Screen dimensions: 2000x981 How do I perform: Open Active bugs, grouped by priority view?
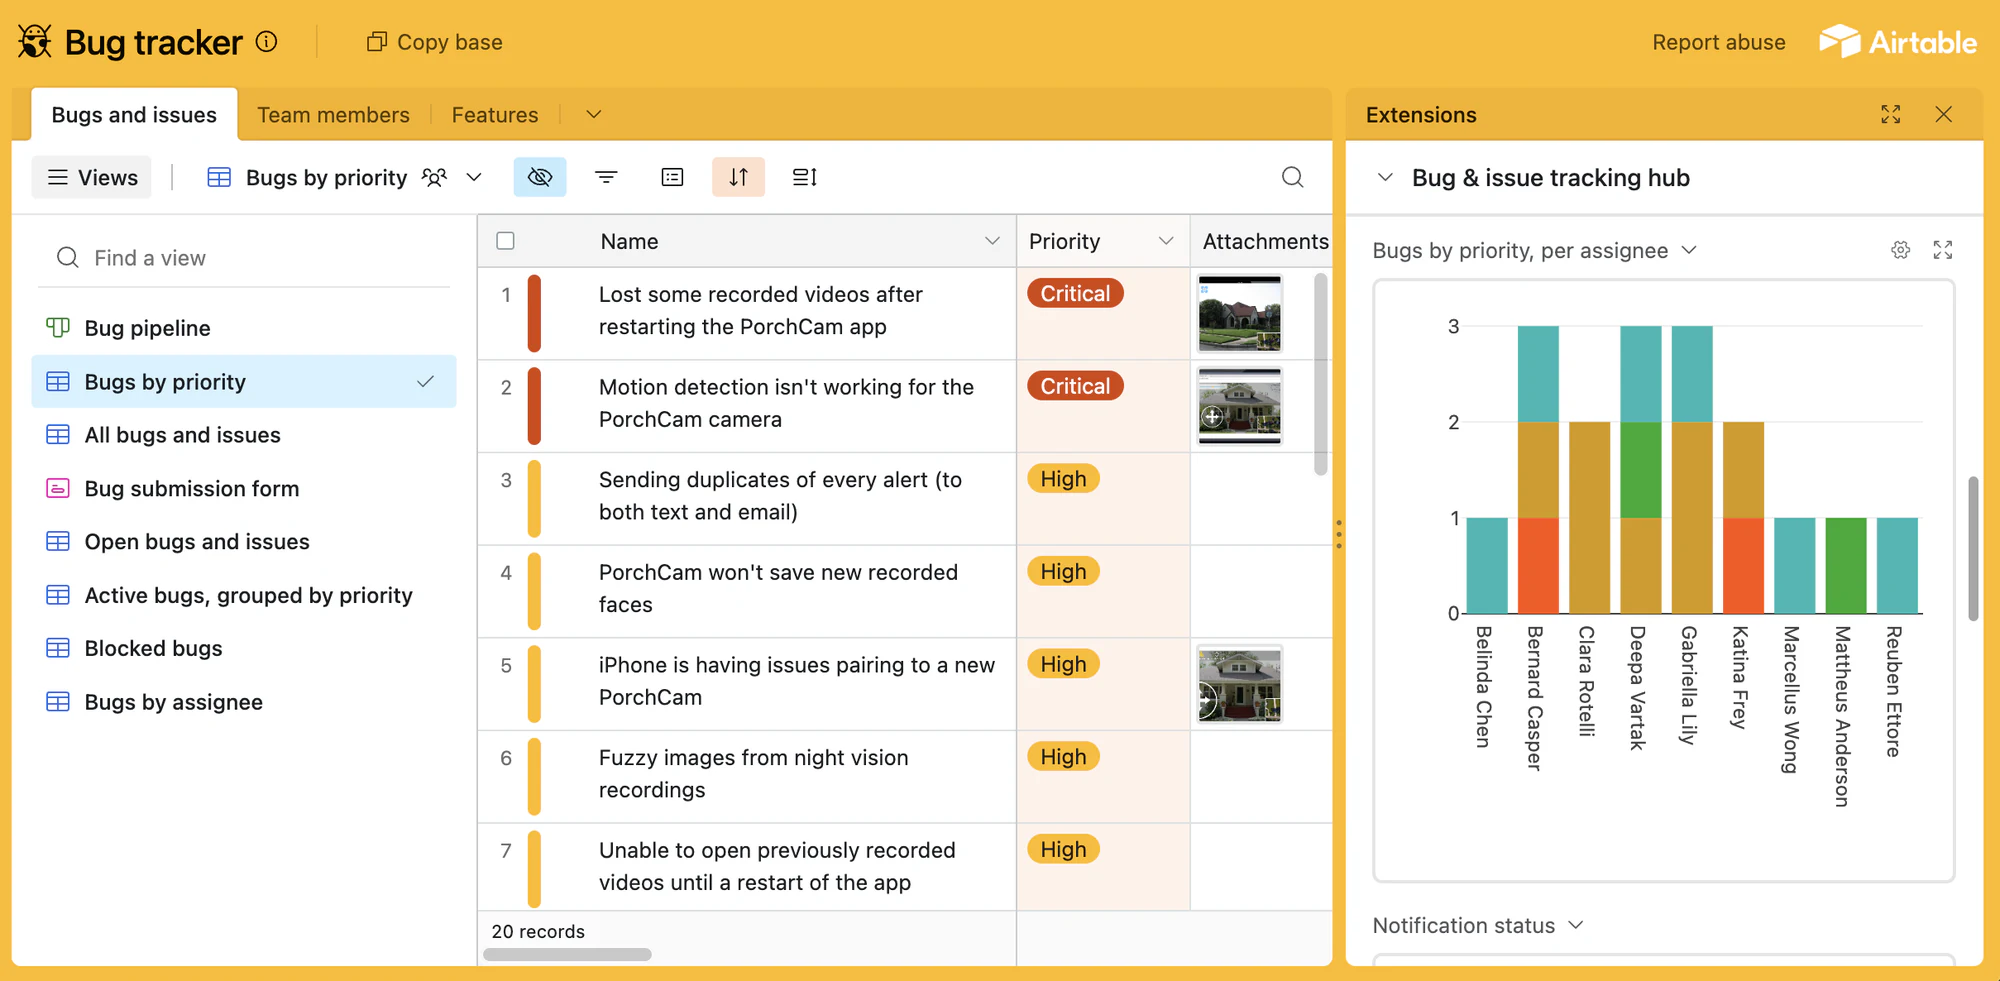244,595
